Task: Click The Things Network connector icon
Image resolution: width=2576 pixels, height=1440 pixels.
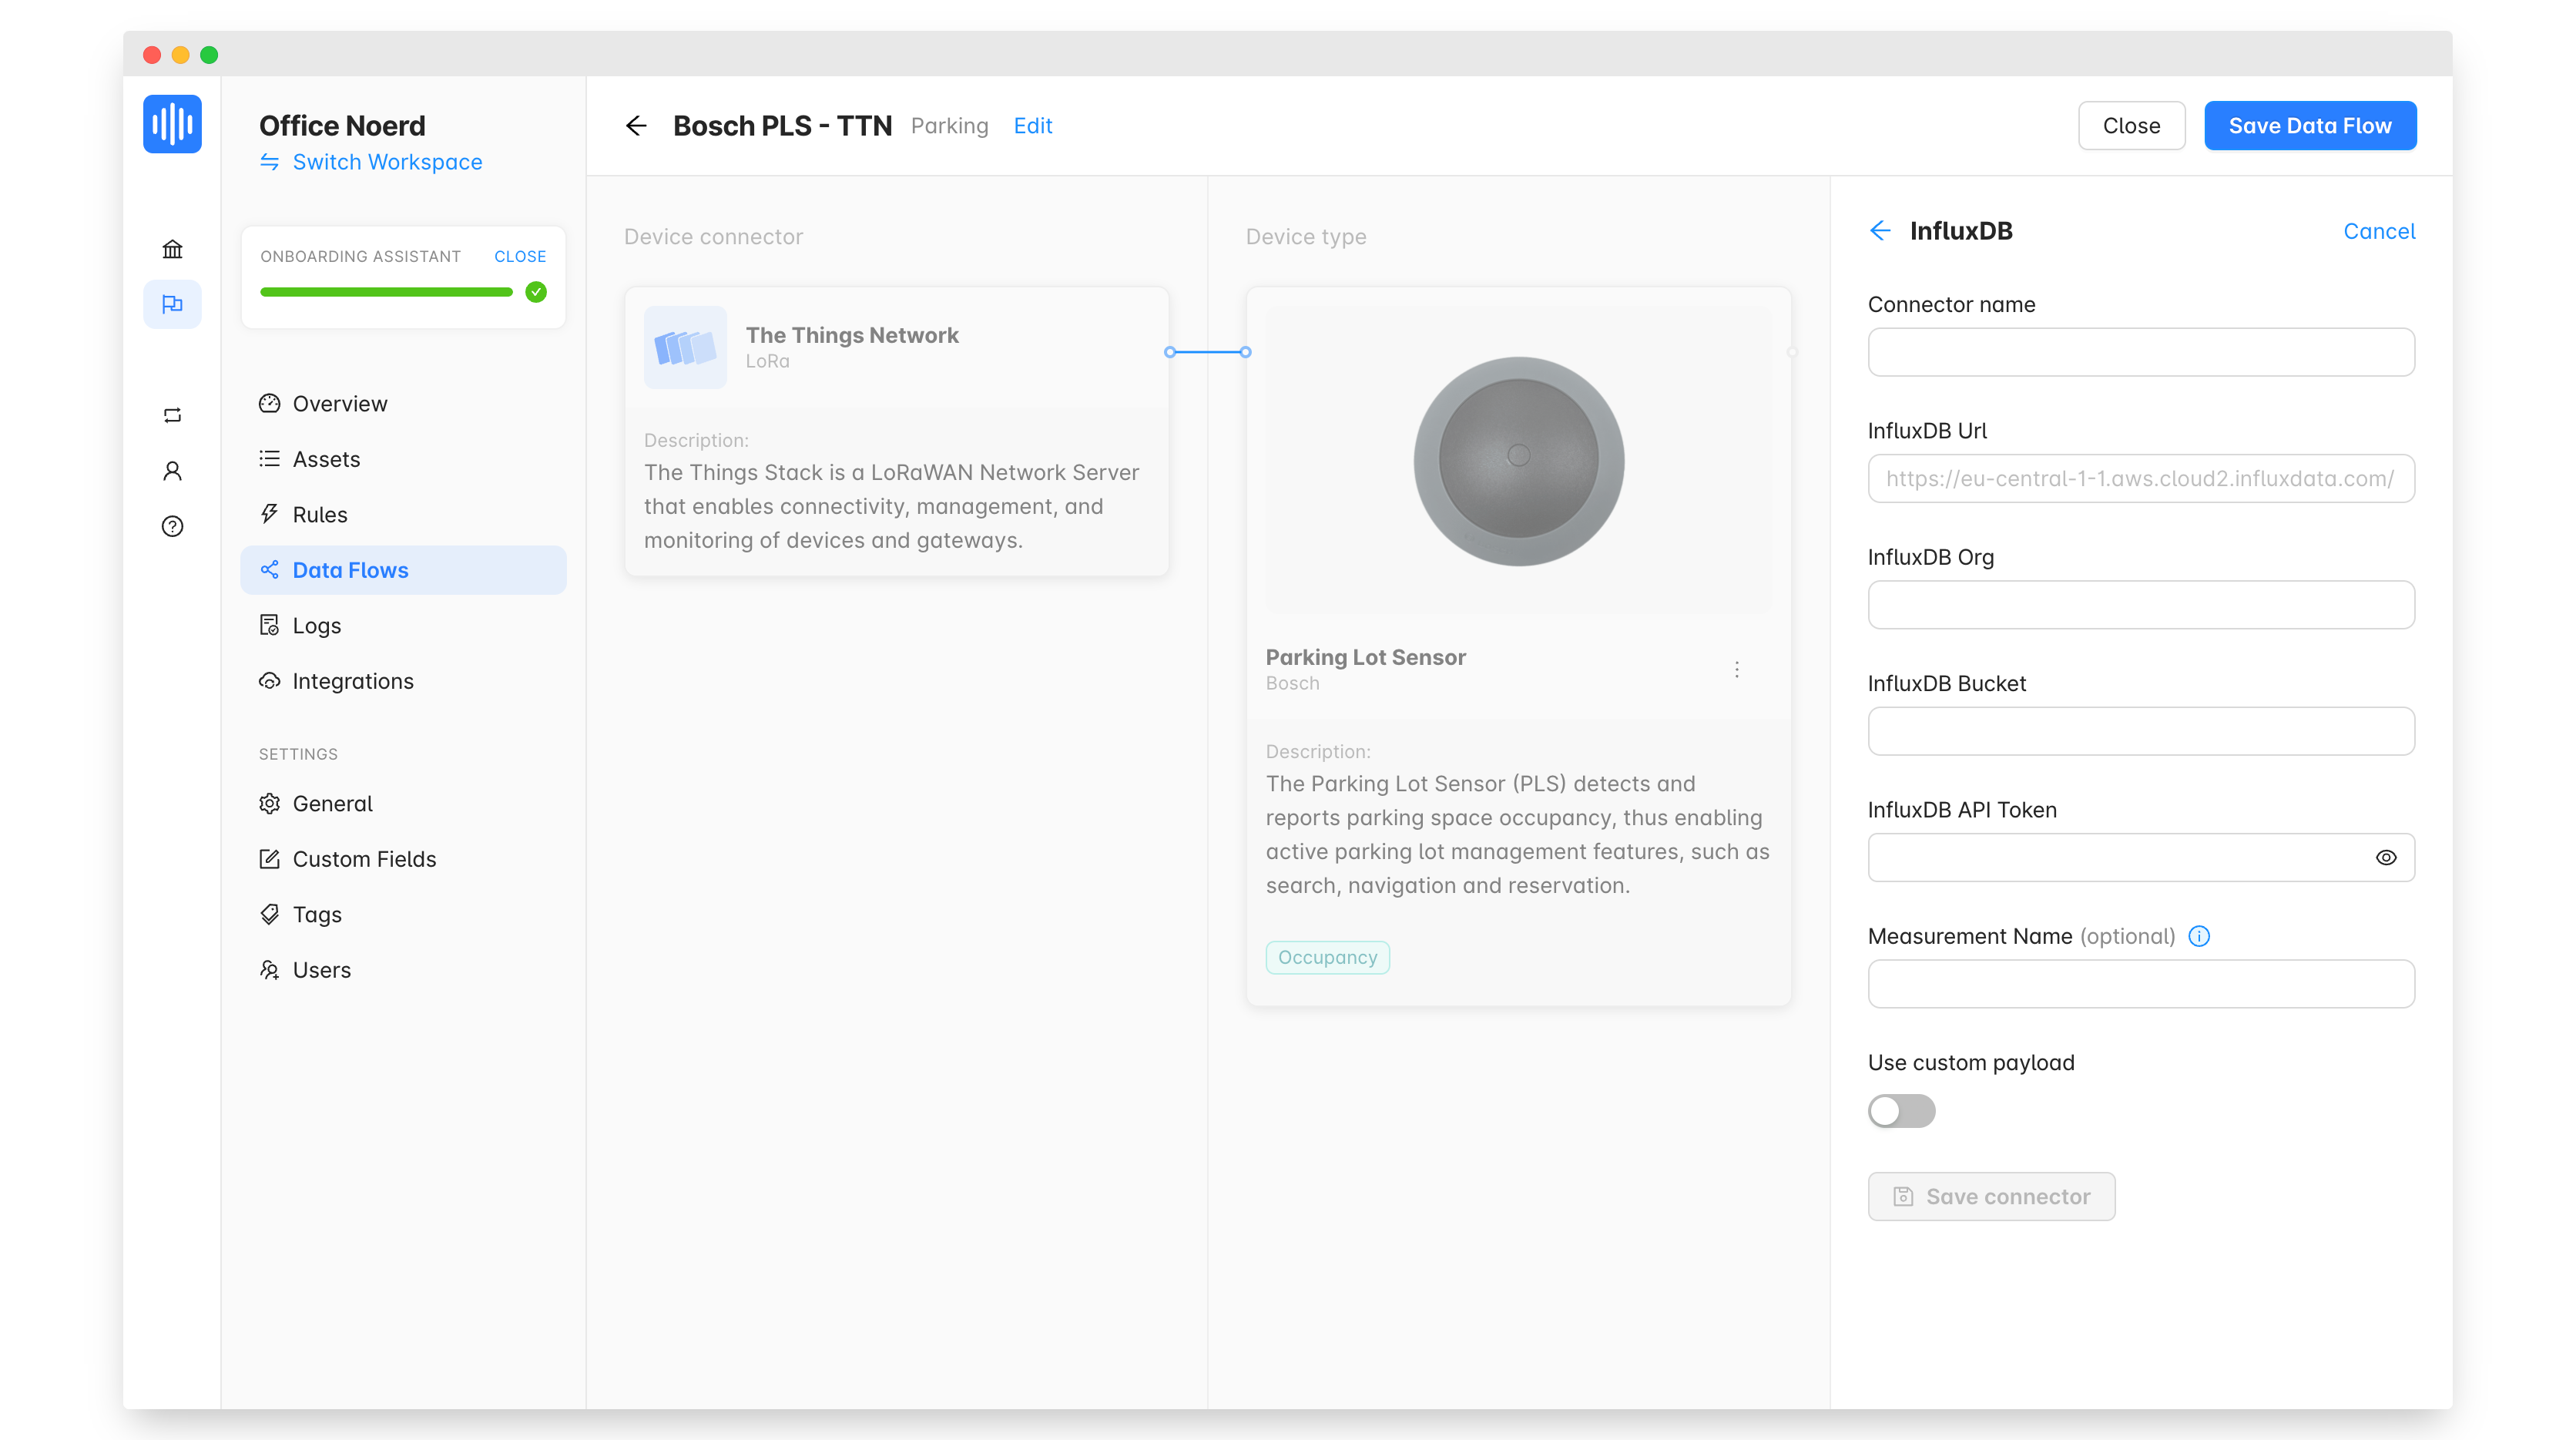Action: pyautogui.click(x=685, y=347)
